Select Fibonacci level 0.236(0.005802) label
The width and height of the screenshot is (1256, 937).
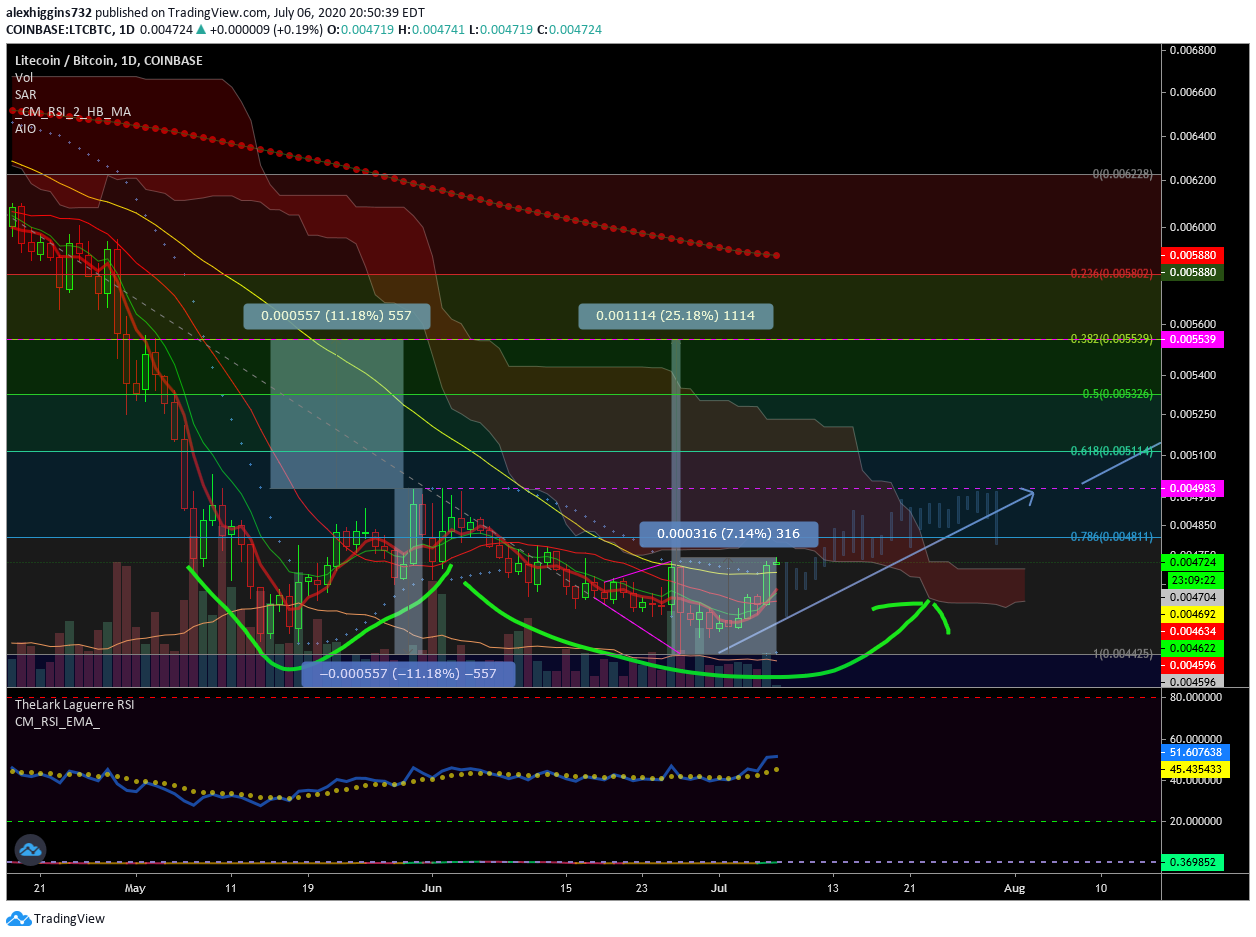(x=1113, y=273)
